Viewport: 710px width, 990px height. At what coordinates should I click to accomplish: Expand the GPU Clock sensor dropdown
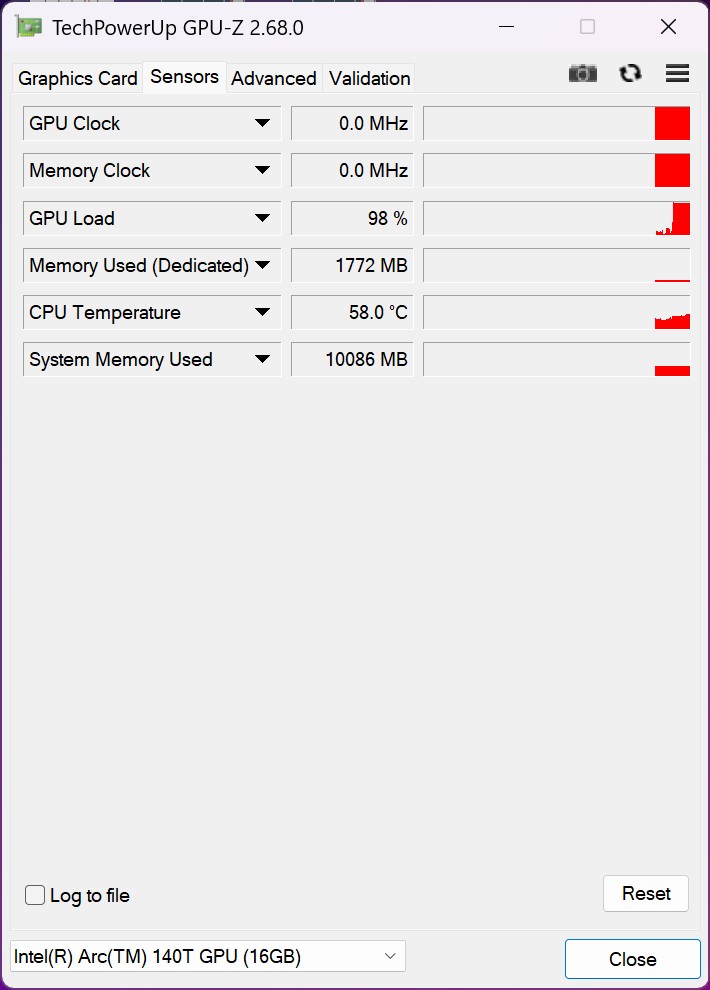pyautogui.click(x=262, y=123)
